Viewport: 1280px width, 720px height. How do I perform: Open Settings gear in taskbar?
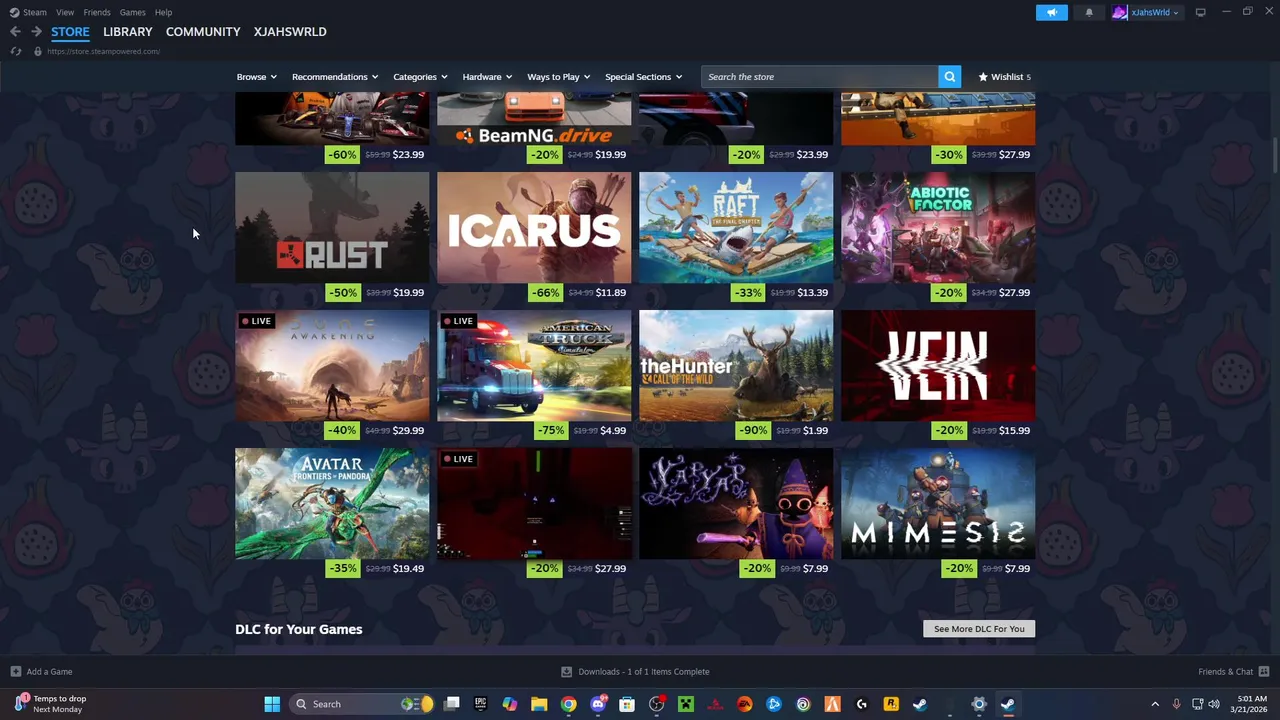(x=978, y=704)
